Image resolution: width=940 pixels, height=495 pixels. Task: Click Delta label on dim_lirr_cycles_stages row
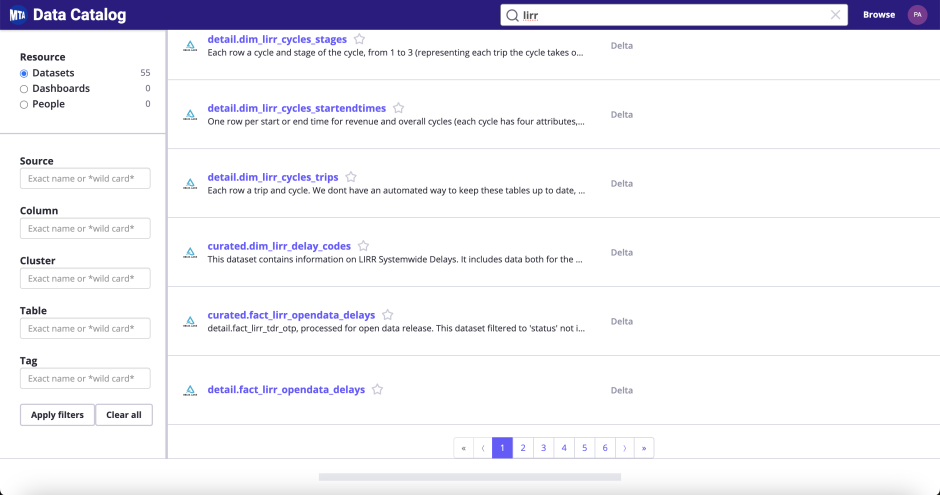[x=622, y=46]
